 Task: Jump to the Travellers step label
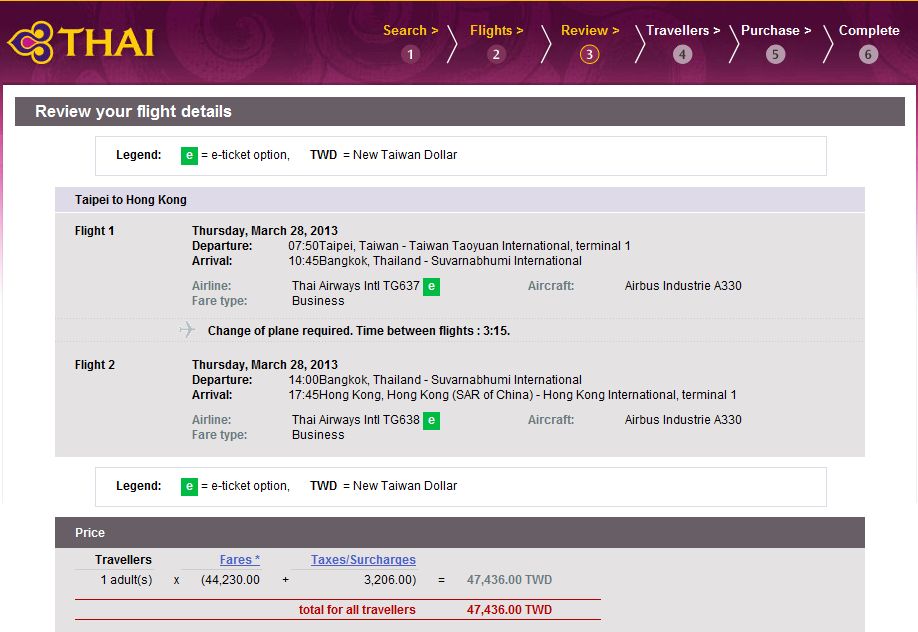pos(683,30)
